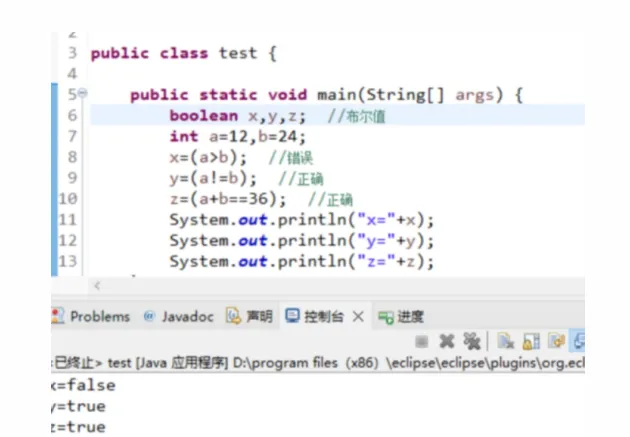
Task: Click 'main(String[] args)' in the method signature
Action: (x=410, y=95)
